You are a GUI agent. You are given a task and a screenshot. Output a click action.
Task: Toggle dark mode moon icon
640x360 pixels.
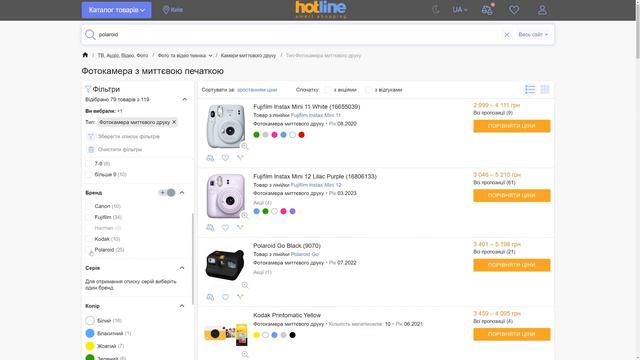click(x=436, y=10)
